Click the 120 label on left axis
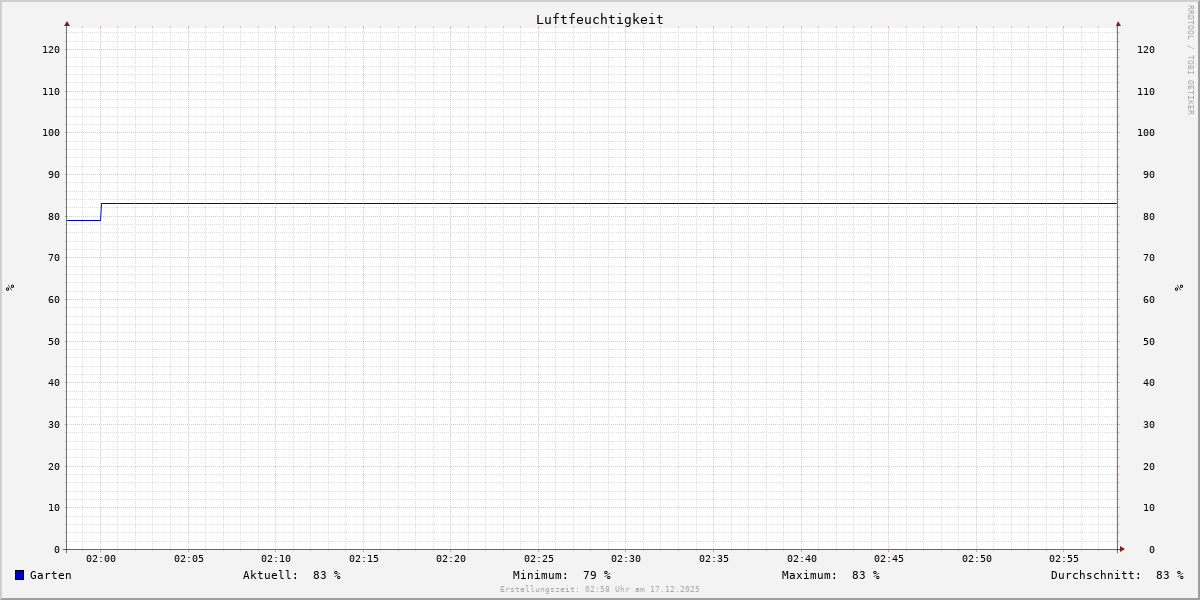Image resolution: width=1200 pixels, height=600 pixels. (51, 49)
